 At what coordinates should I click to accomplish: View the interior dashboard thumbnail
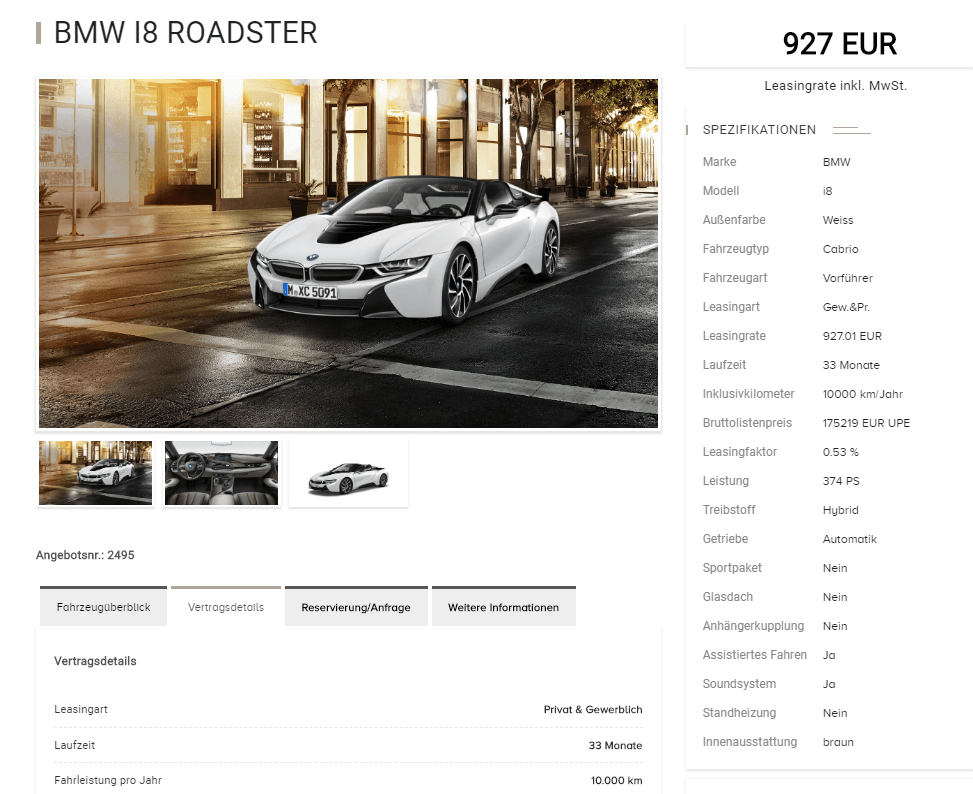[x=222, y=473]
